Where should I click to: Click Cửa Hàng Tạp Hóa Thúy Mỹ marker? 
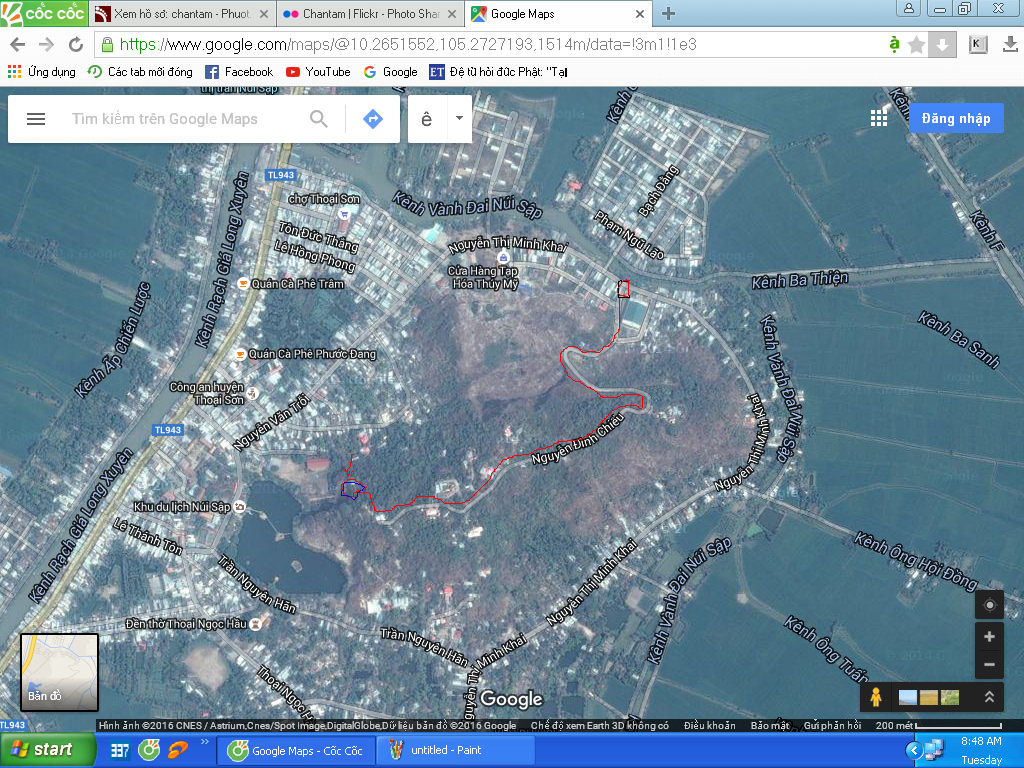503,257
